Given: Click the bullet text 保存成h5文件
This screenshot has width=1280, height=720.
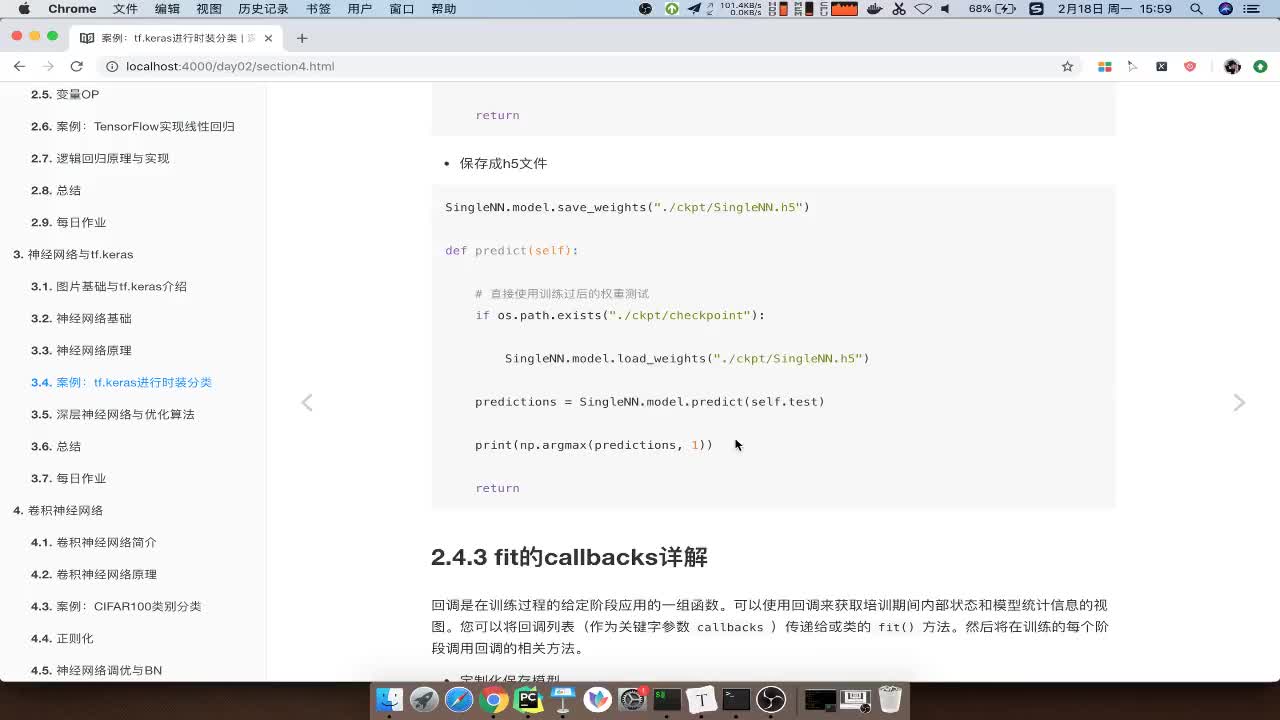Looking at the screenshot, I should [x=503, y=163].
